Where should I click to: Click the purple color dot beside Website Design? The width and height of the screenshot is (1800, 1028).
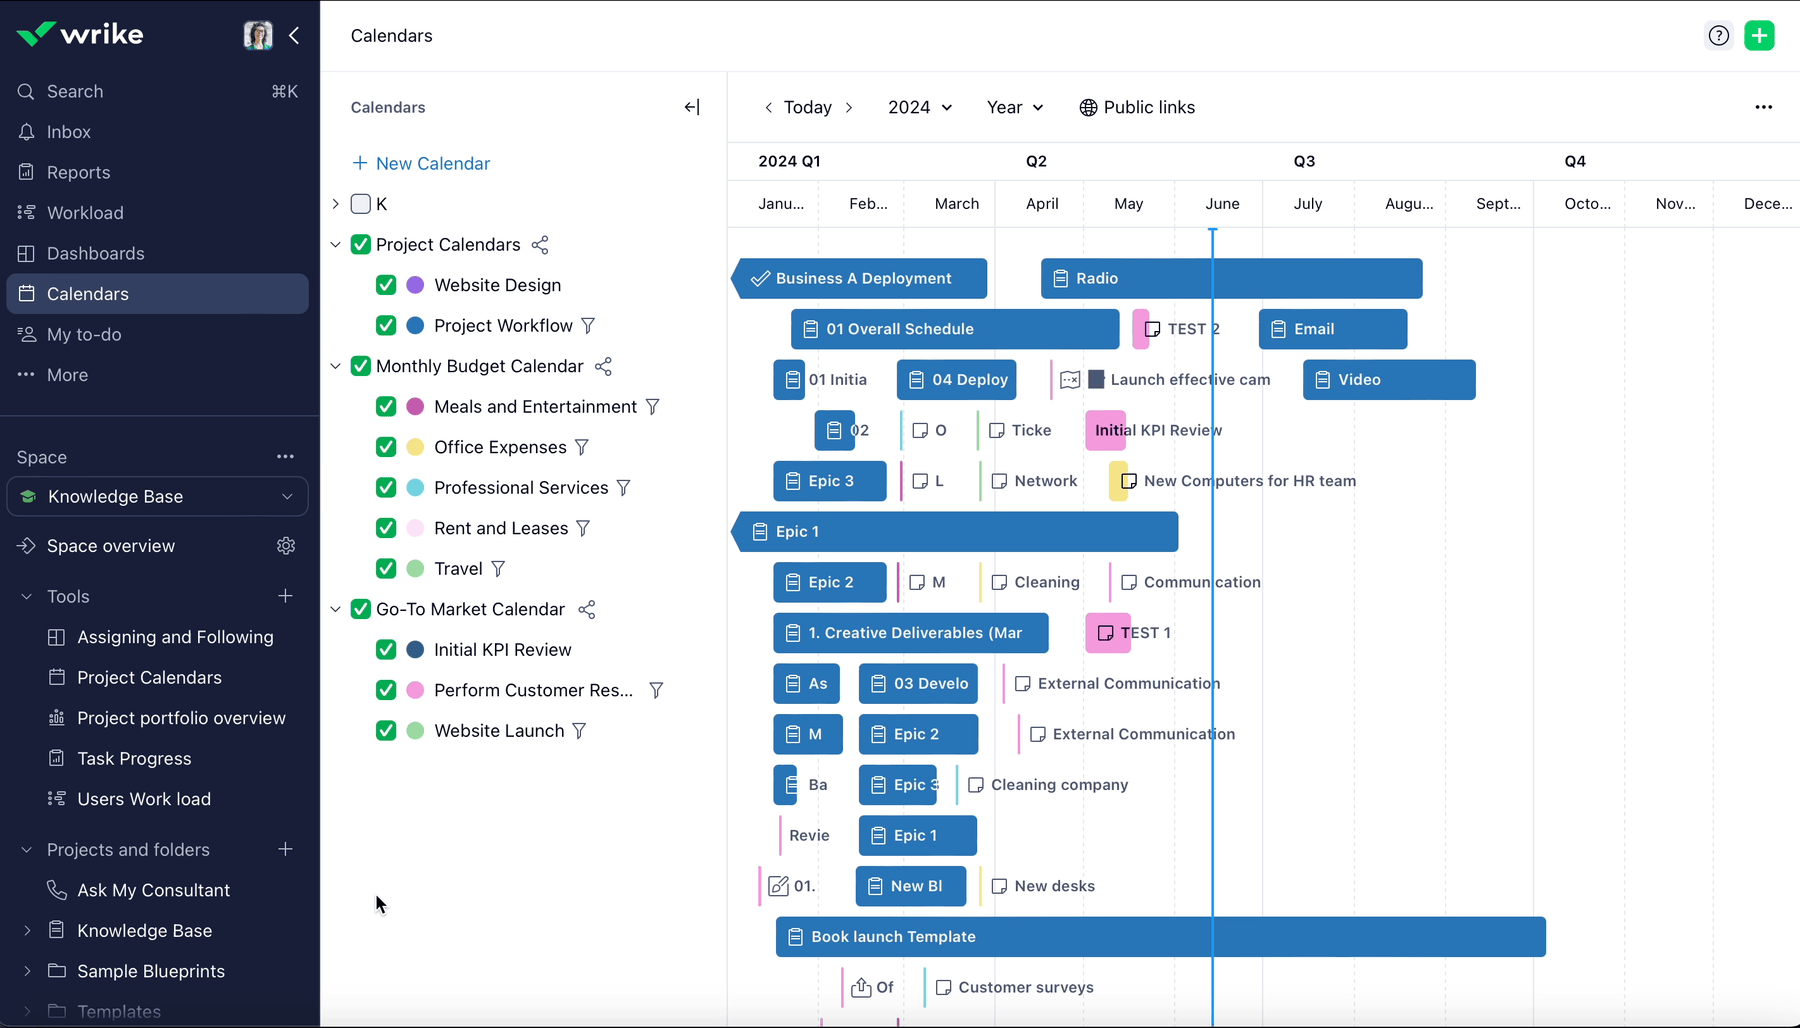[413, 285]
